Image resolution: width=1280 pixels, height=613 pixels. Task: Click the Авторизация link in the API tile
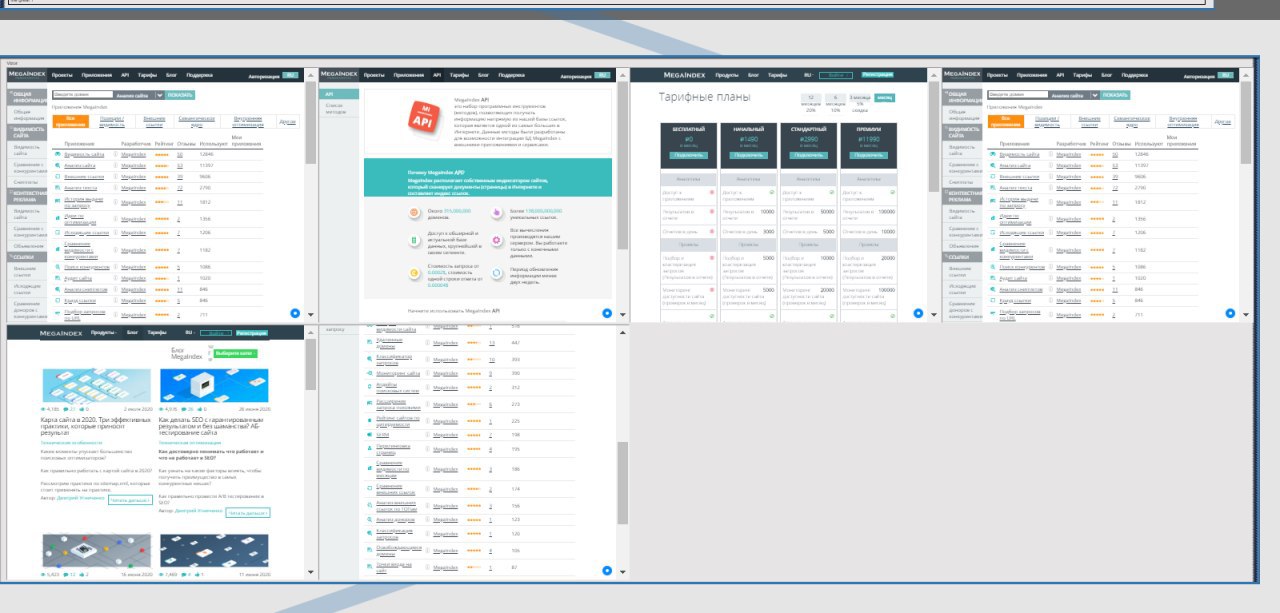coord(576,75)
